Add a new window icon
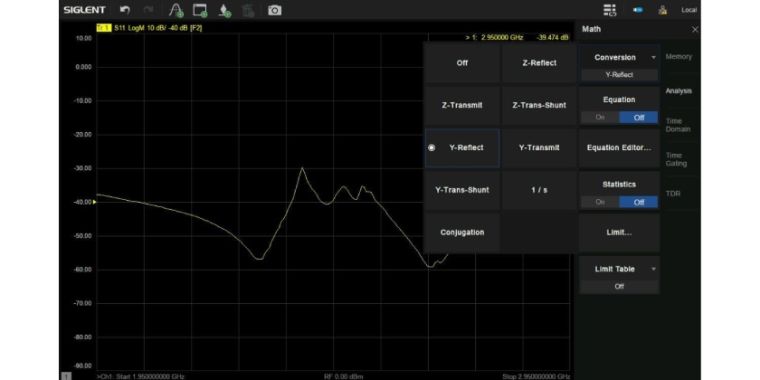The height and width of the screenshot is (380, 760). point(200,10)
